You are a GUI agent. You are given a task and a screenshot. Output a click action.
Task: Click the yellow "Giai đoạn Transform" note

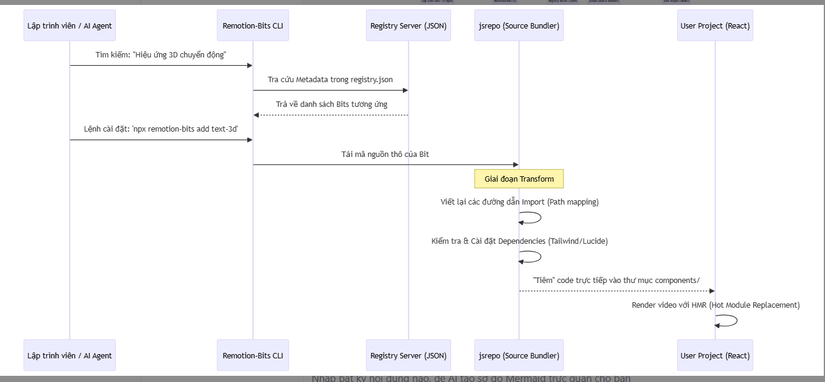pyautogui.click(x=519, y=179)
